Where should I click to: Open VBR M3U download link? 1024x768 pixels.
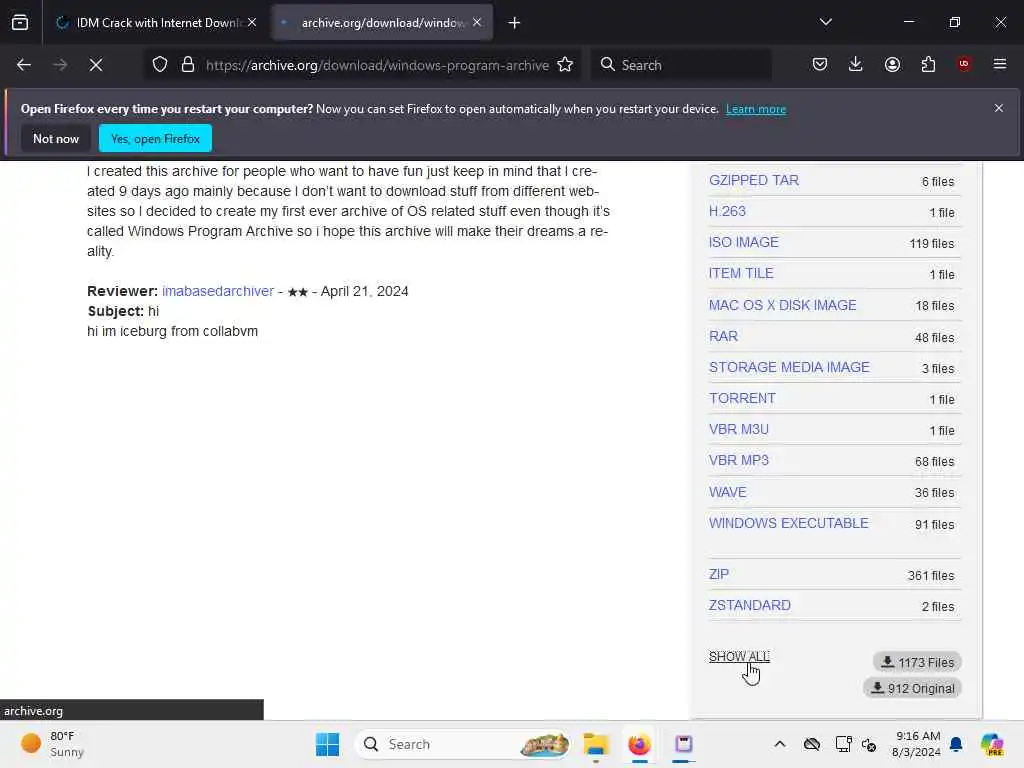pyautogui.click(x=739, y=429)
